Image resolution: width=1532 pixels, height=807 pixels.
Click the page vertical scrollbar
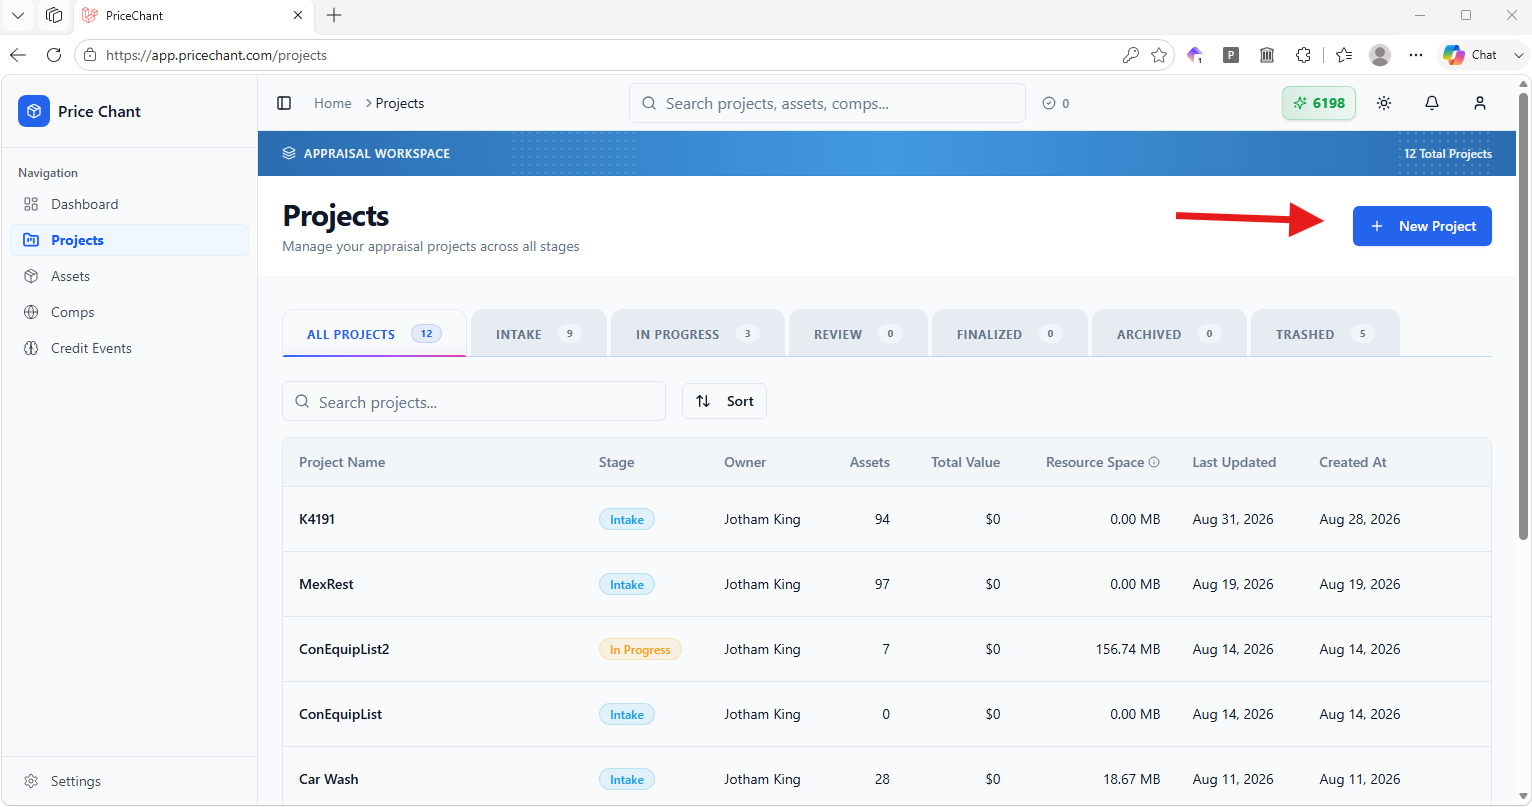[1523, 316]
